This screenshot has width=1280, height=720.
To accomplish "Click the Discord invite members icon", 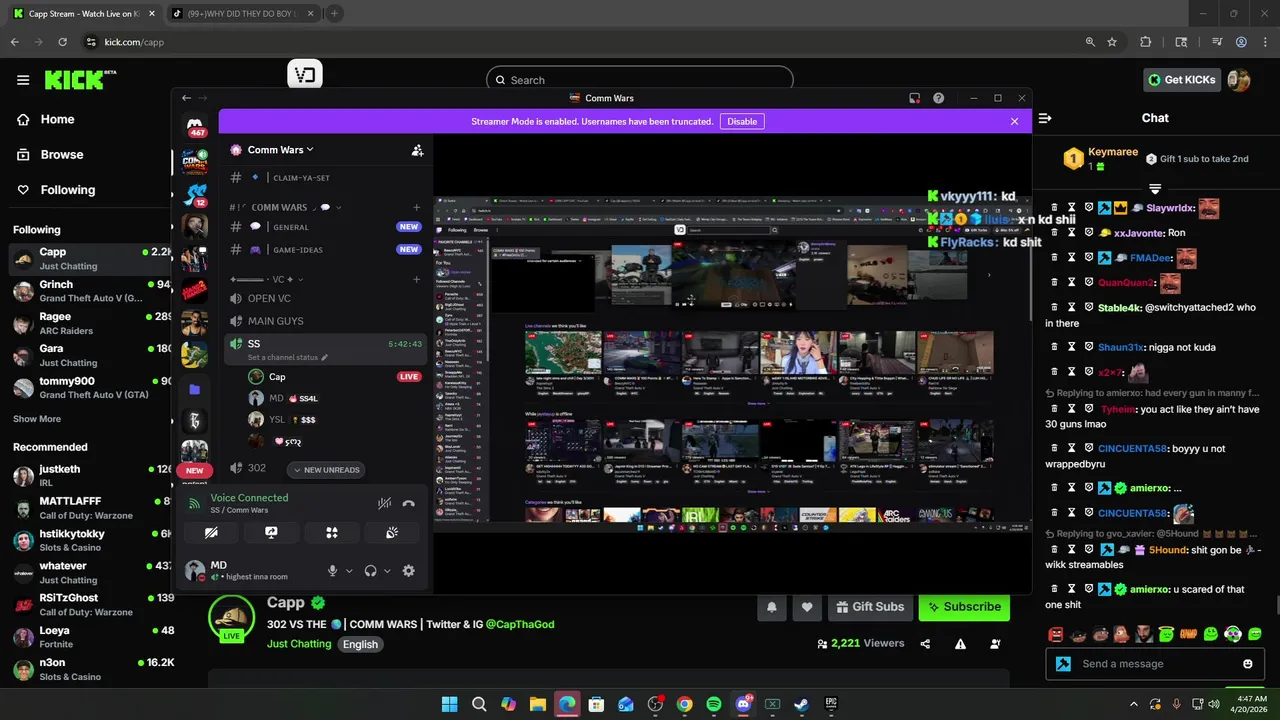I will click(417, 150).
